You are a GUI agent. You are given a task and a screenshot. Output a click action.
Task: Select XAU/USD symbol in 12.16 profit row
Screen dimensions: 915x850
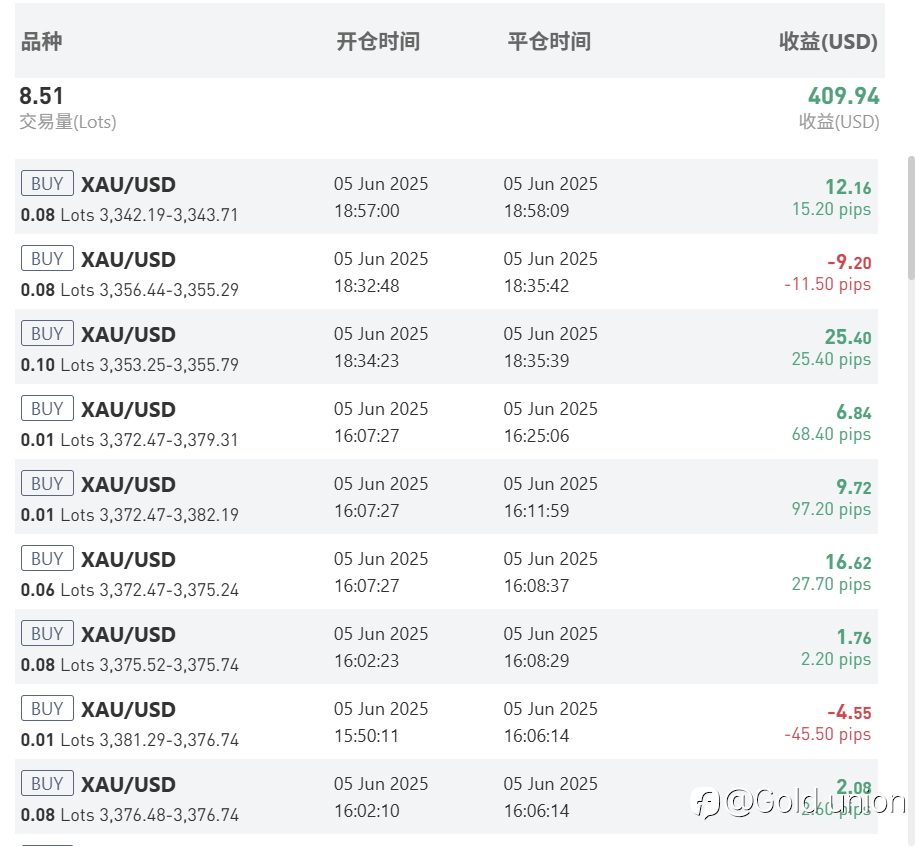[x=128, y=184]
